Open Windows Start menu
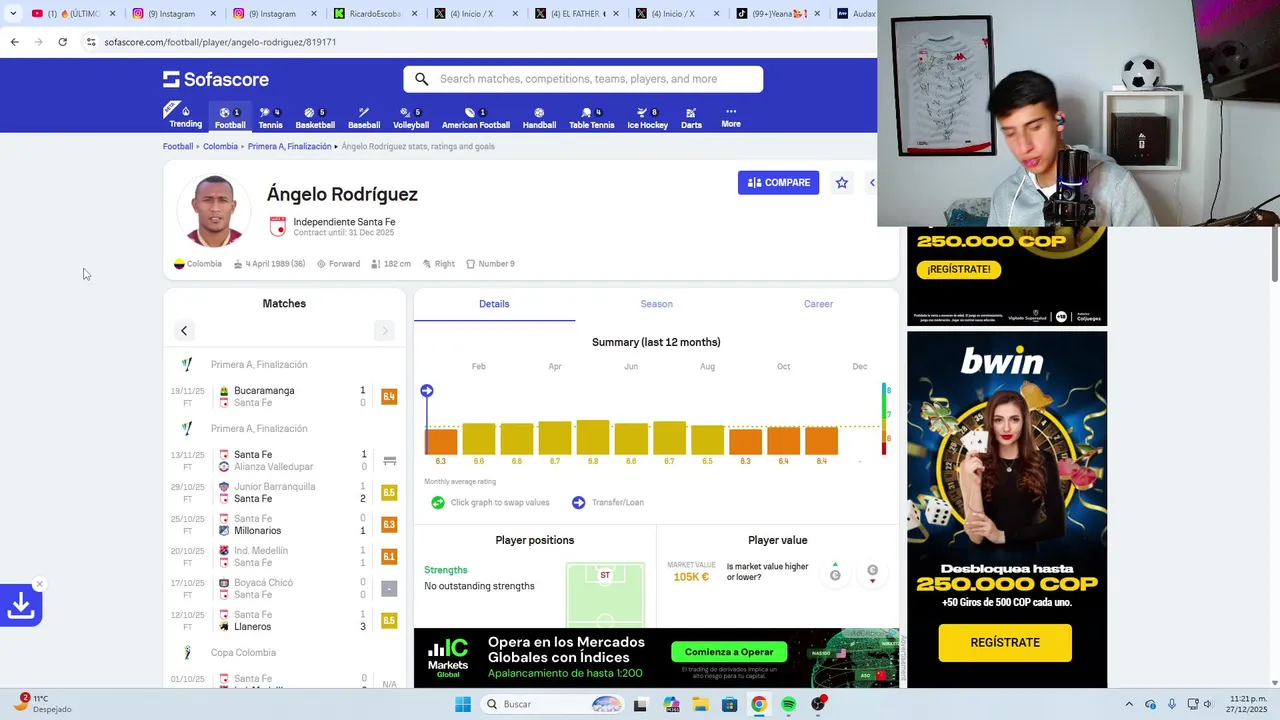This screenshot has height=720, width=1280. pyautogui.click(x=462, y=704)
